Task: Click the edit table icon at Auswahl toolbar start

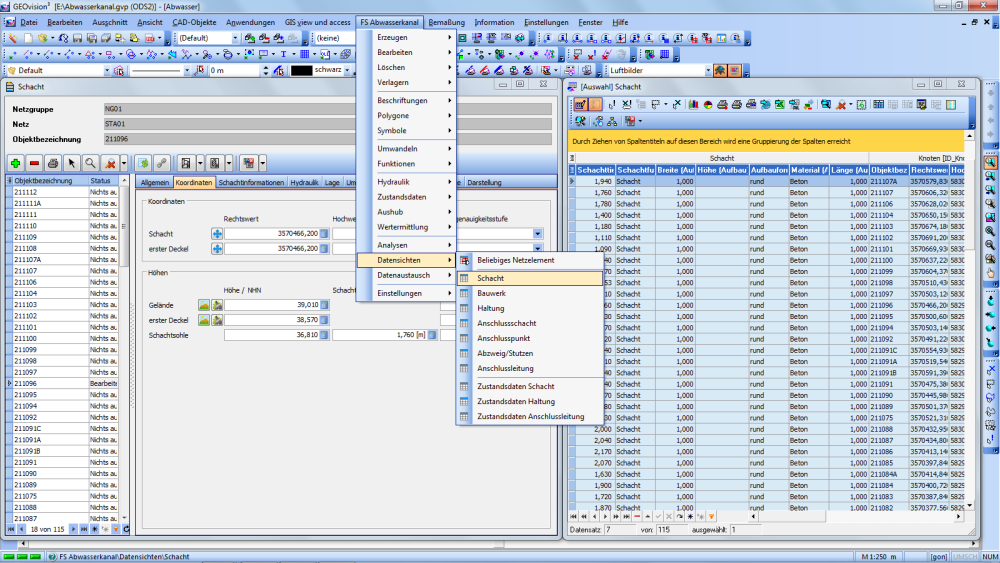Action: pyautogui.click(x=580, y=105)
